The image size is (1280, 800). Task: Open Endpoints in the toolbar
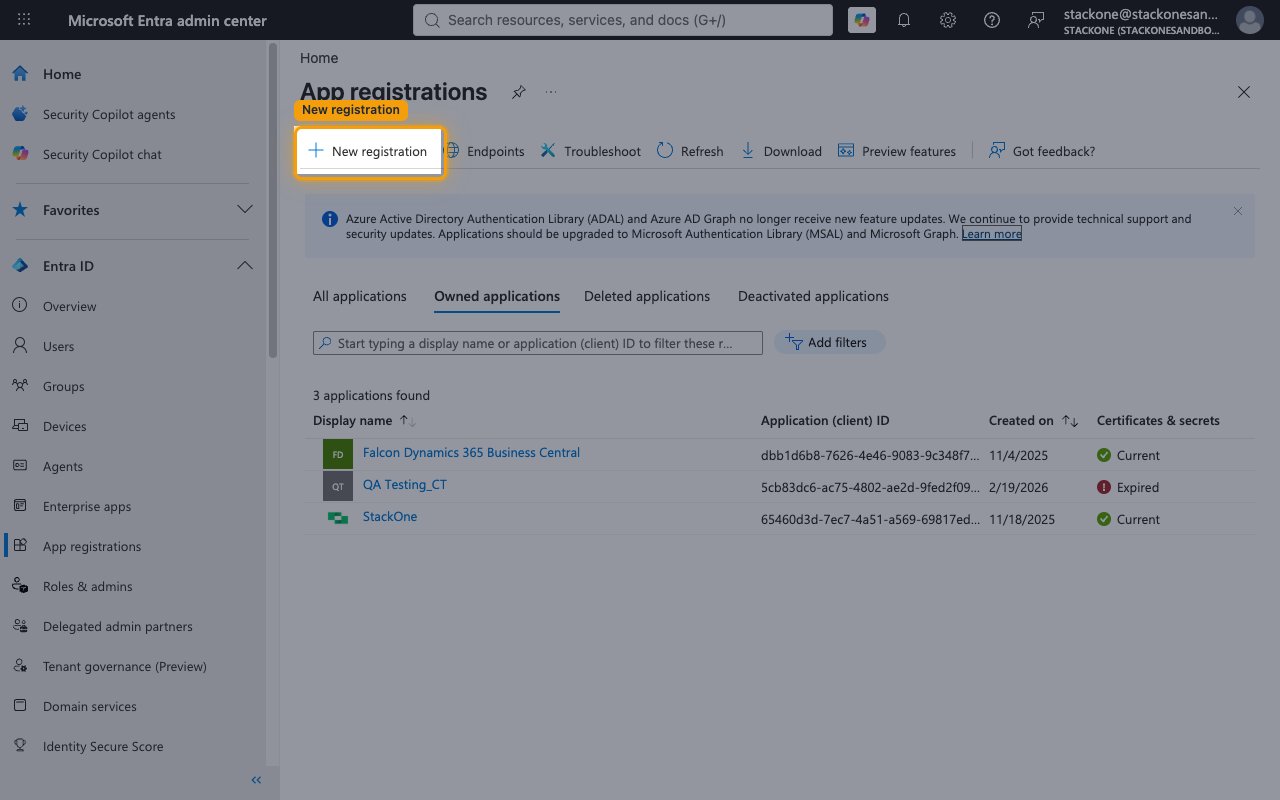pyautogui.click(x=484, y=151)
